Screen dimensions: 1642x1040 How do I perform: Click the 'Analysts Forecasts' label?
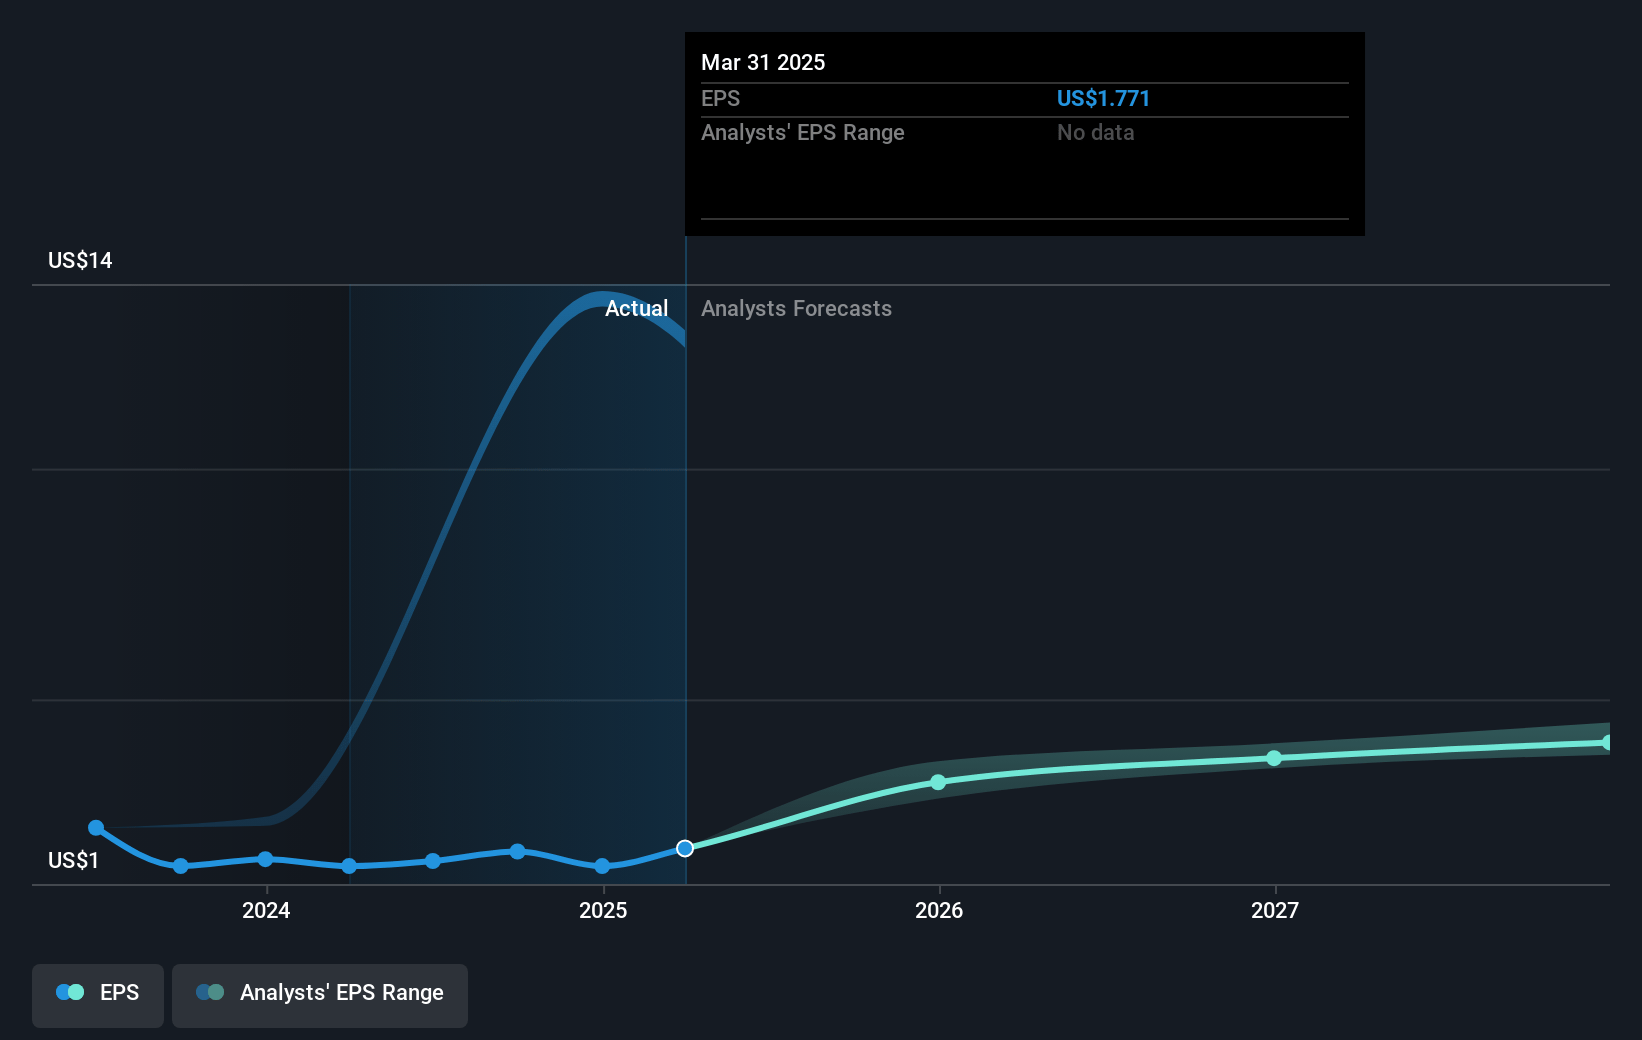pyautogui.click(x=796, y=308)
